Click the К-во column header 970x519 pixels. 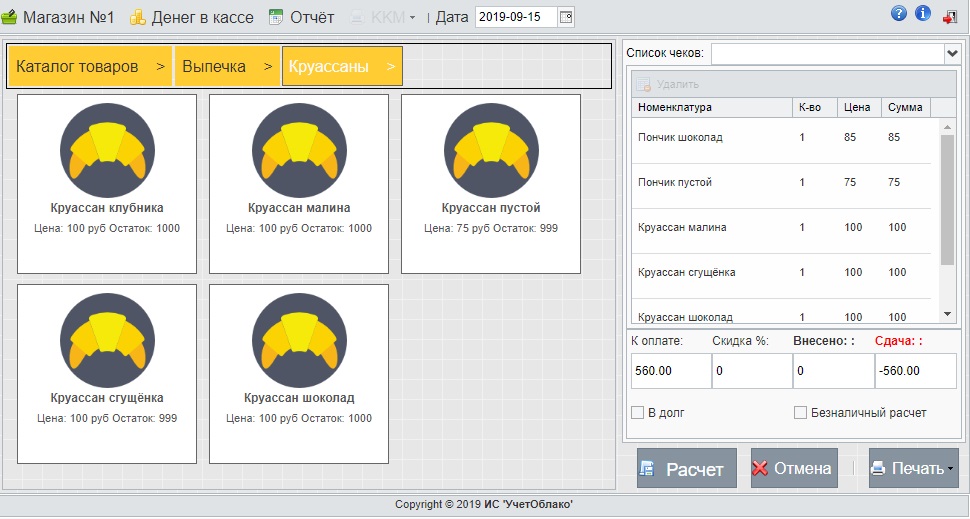point(815,107)
